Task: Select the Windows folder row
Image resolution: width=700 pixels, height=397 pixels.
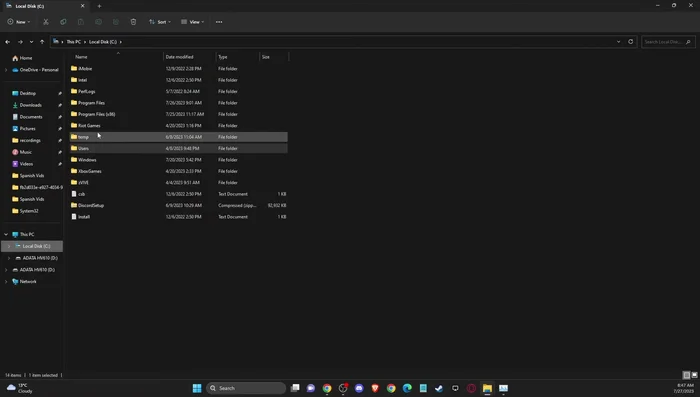Action: [x=179, y=160]
